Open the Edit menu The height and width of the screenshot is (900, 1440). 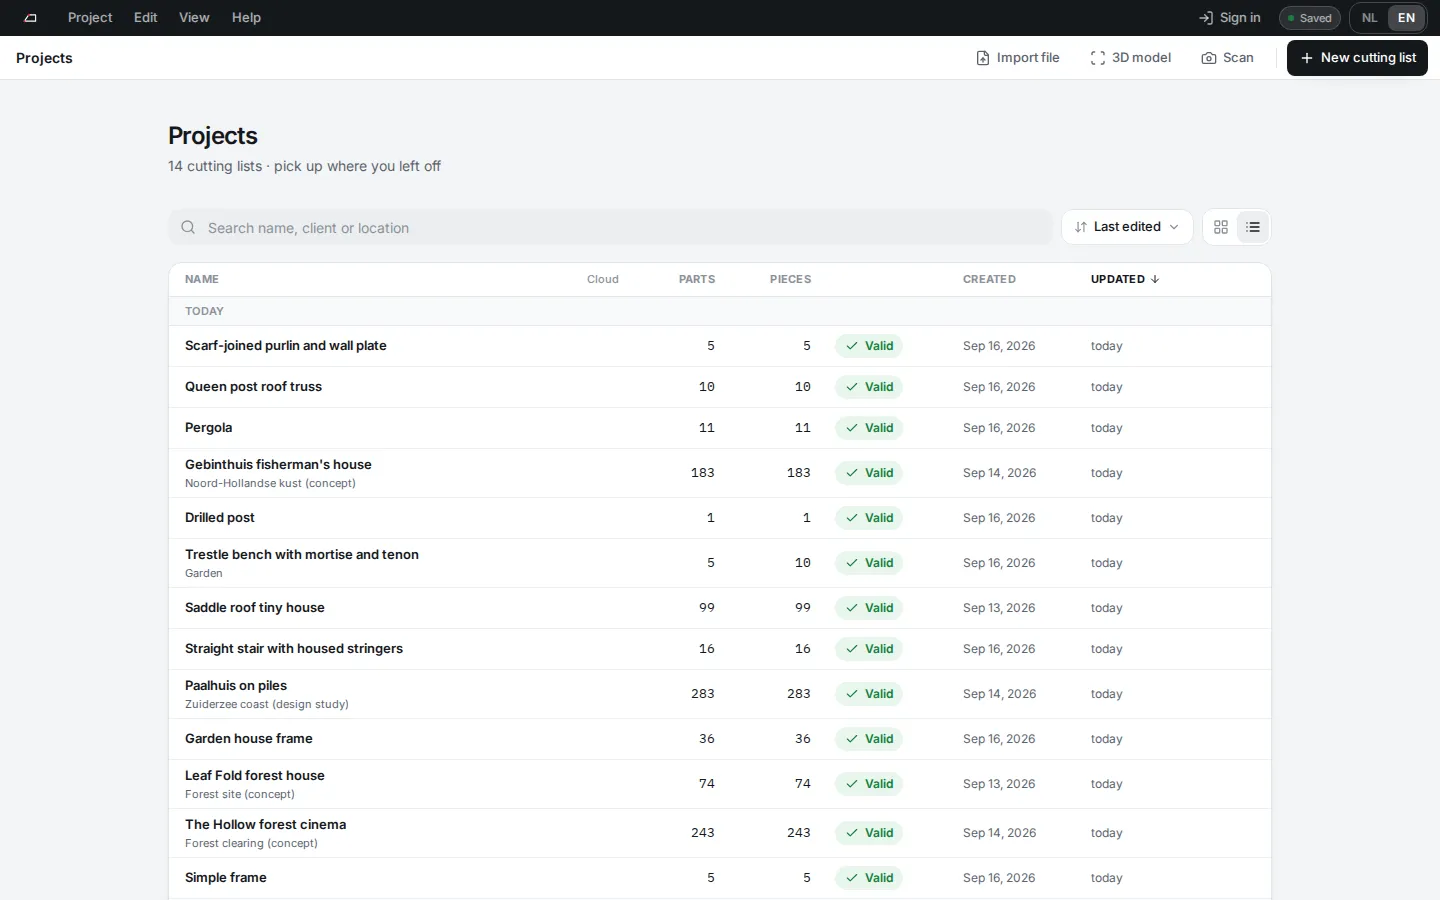point(146,18)
